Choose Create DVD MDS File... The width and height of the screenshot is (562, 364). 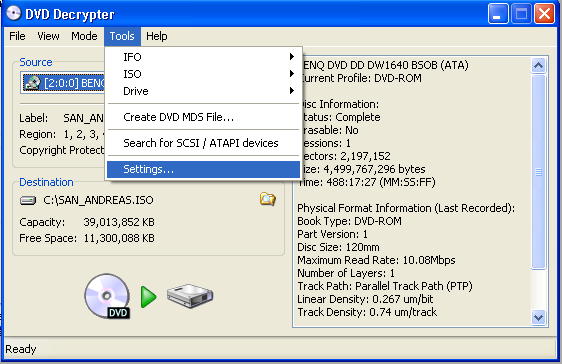203,117
